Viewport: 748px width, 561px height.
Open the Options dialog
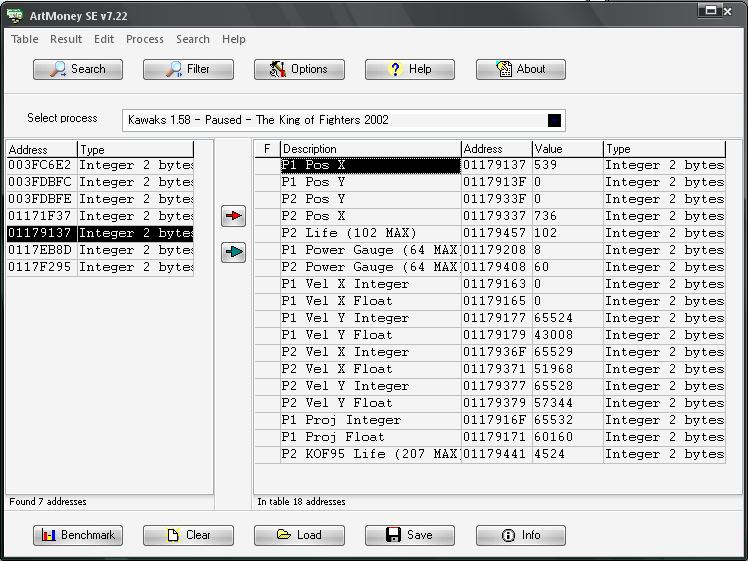pos(299,69)
